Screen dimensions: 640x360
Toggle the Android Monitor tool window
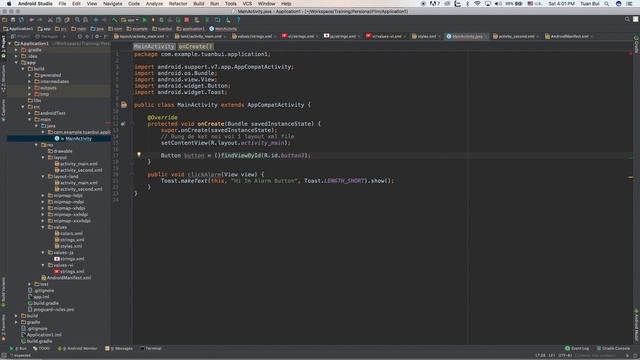(x=78, y=349)
